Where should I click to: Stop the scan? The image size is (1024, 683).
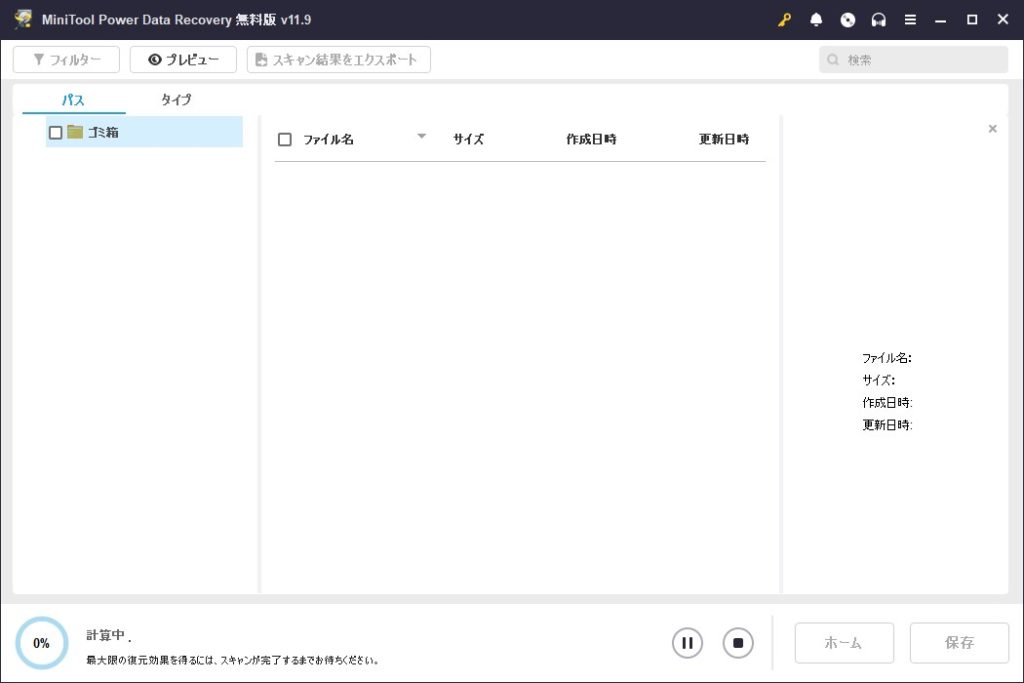pos(738,643)
